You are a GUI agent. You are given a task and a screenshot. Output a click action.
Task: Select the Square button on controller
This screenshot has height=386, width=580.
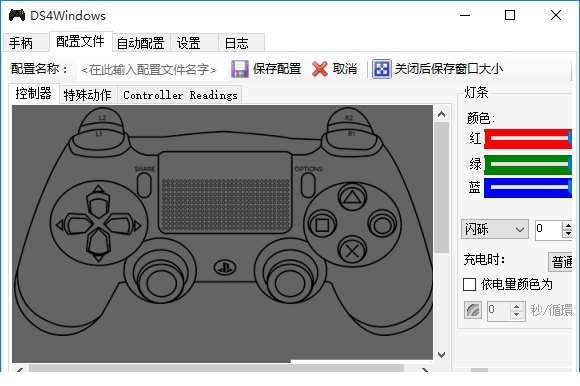point(322,225)
